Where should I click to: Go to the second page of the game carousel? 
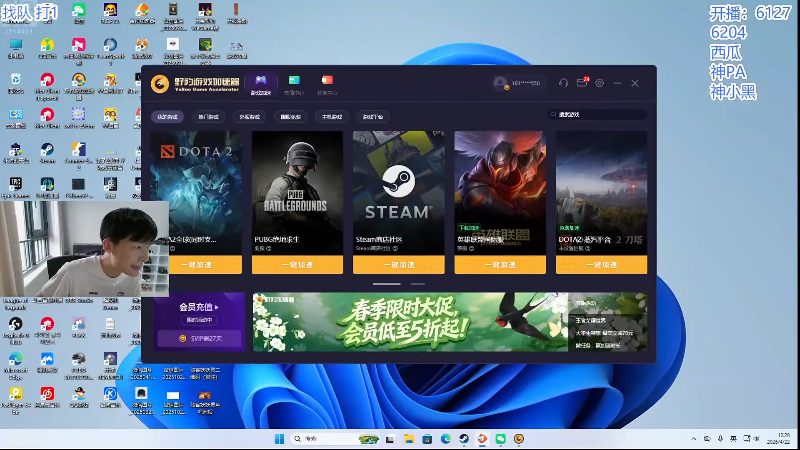tap(418, 284)
